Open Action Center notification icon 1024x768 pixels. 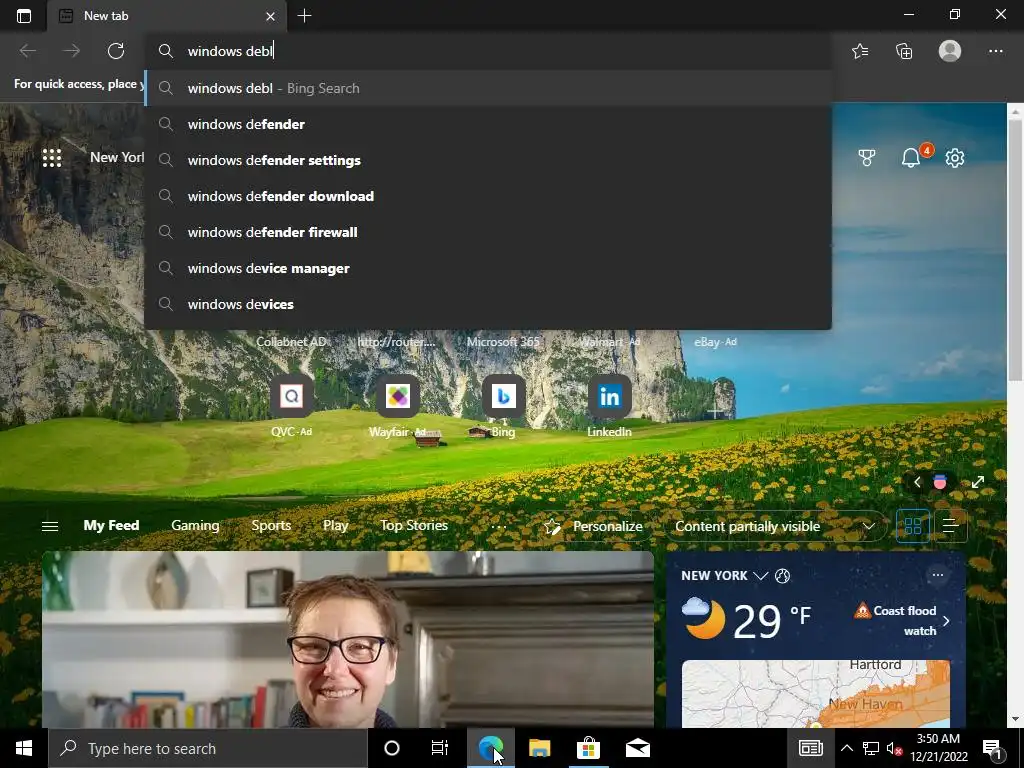pyautogui.click(x=993, y=750)
